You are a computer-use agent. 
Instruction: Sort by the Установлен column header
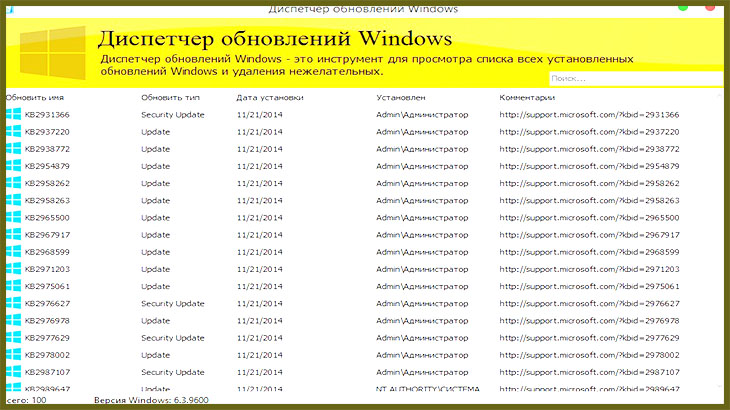[x=401, y=98]
